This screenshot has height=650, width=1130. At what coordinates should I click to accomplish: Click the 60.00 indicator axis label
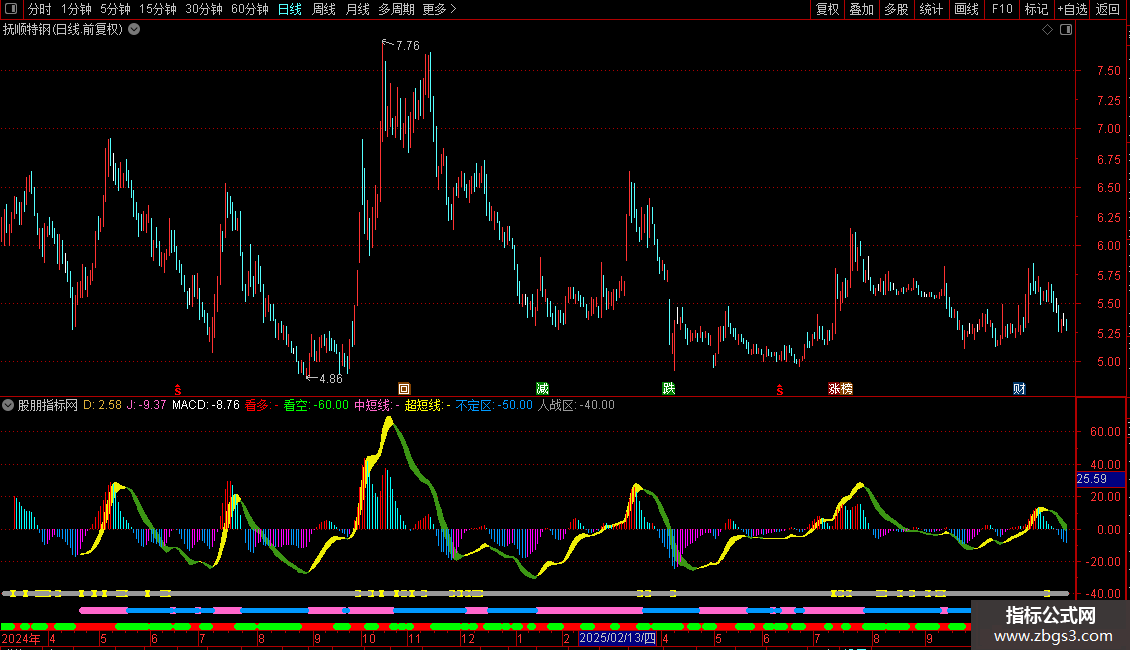coord(1105,432)
